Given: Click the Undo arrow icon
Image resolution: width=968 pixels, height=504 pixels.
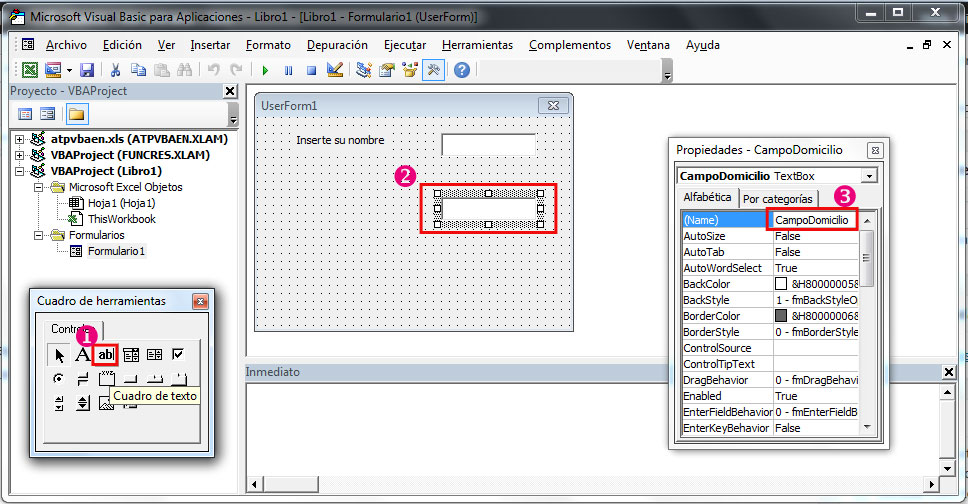Looking at the screenshot, I should pyautogui.click(x=214, y=70).
